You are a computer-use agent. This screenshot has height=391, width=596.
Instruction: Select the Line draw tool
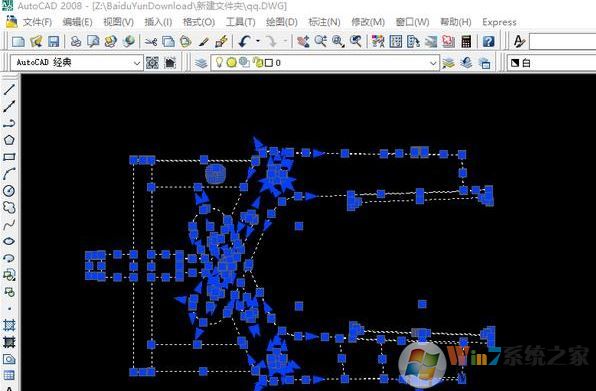tap(9, 90)
